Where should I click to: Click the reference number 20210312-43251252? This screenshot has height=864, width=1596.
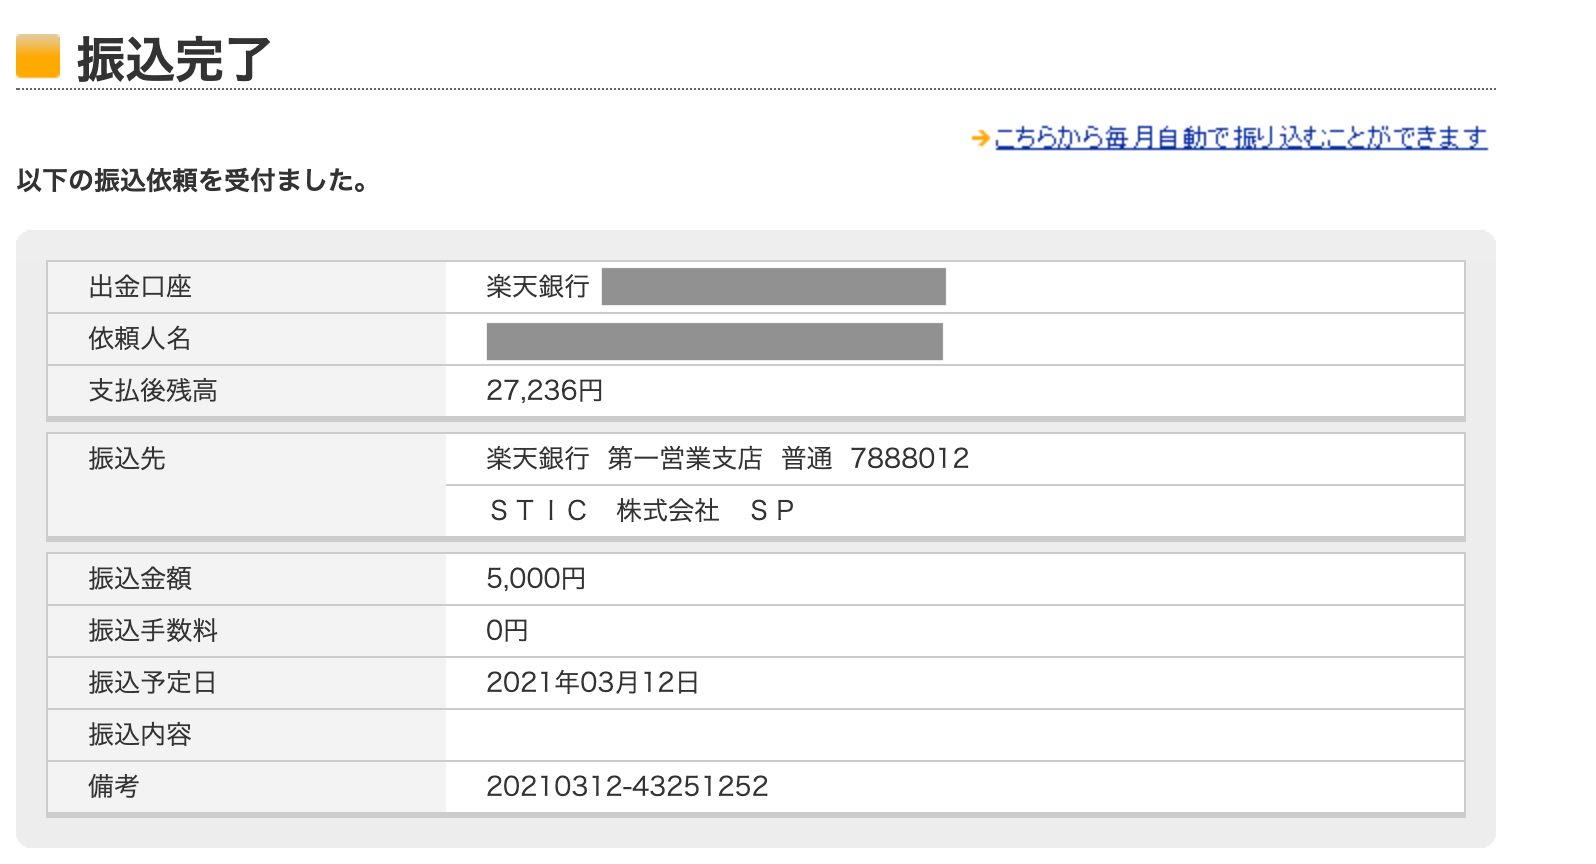(x=628, y=786)
